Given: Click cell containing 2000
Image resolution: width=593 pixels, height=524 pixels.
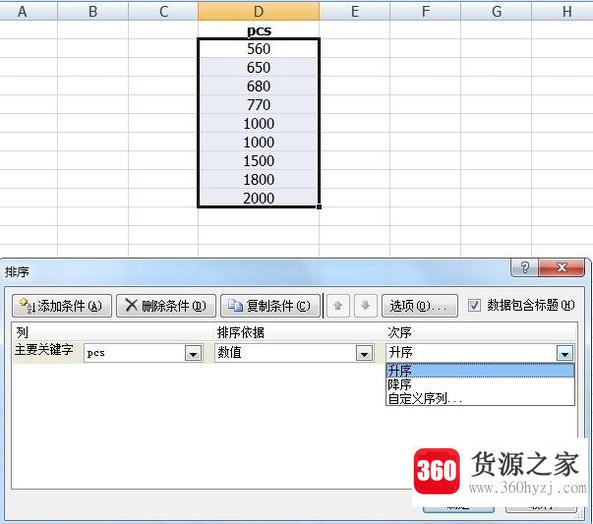Looking at the screenshot, I should tap(259, 198).
